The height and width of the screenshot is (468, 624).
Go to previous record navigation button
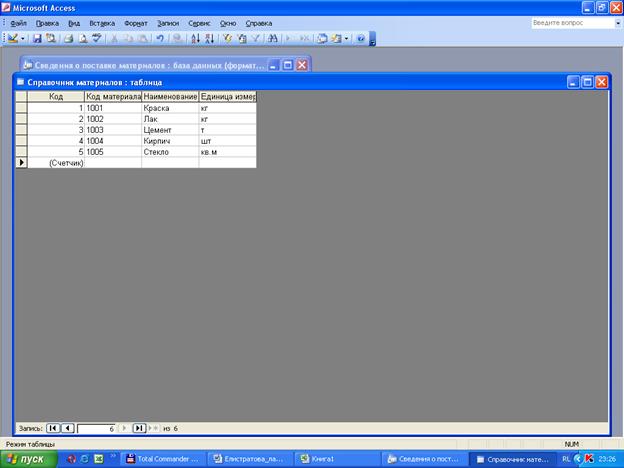68,428
